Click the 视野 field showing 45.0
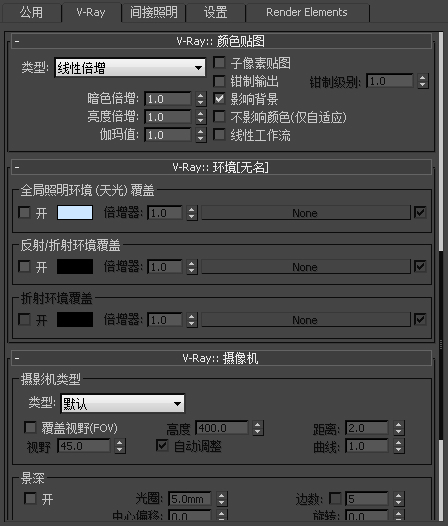The width and height of the screenshot is (448, 526). 84,446
